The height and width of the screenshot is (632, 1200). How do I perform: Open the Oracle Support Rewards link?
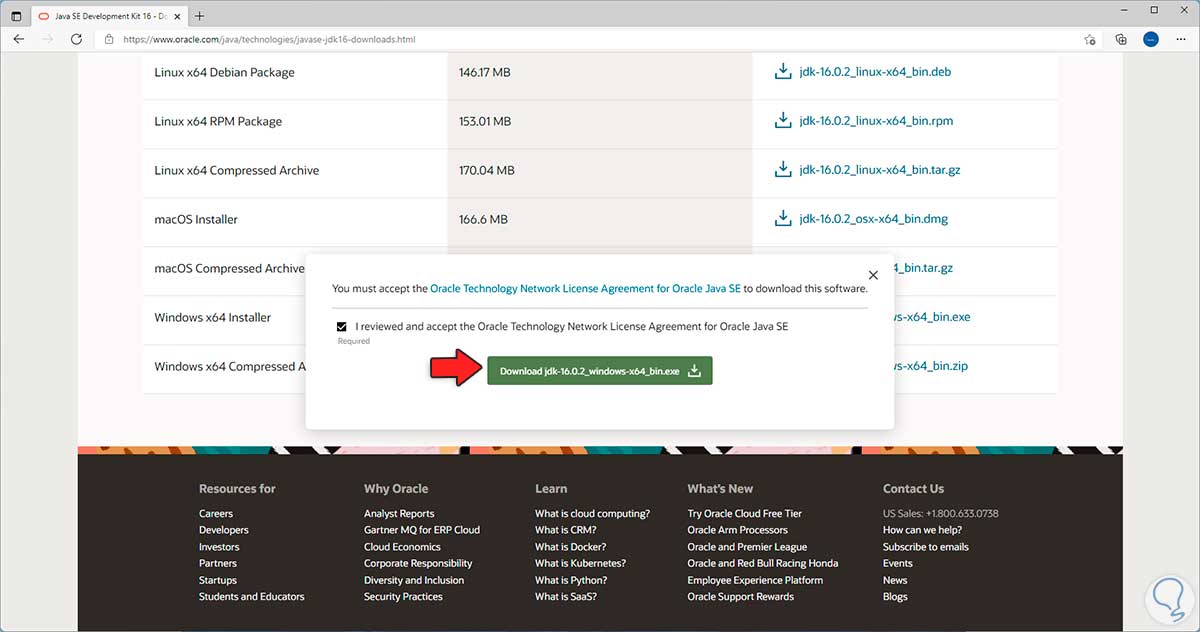(x=741, y=597)
